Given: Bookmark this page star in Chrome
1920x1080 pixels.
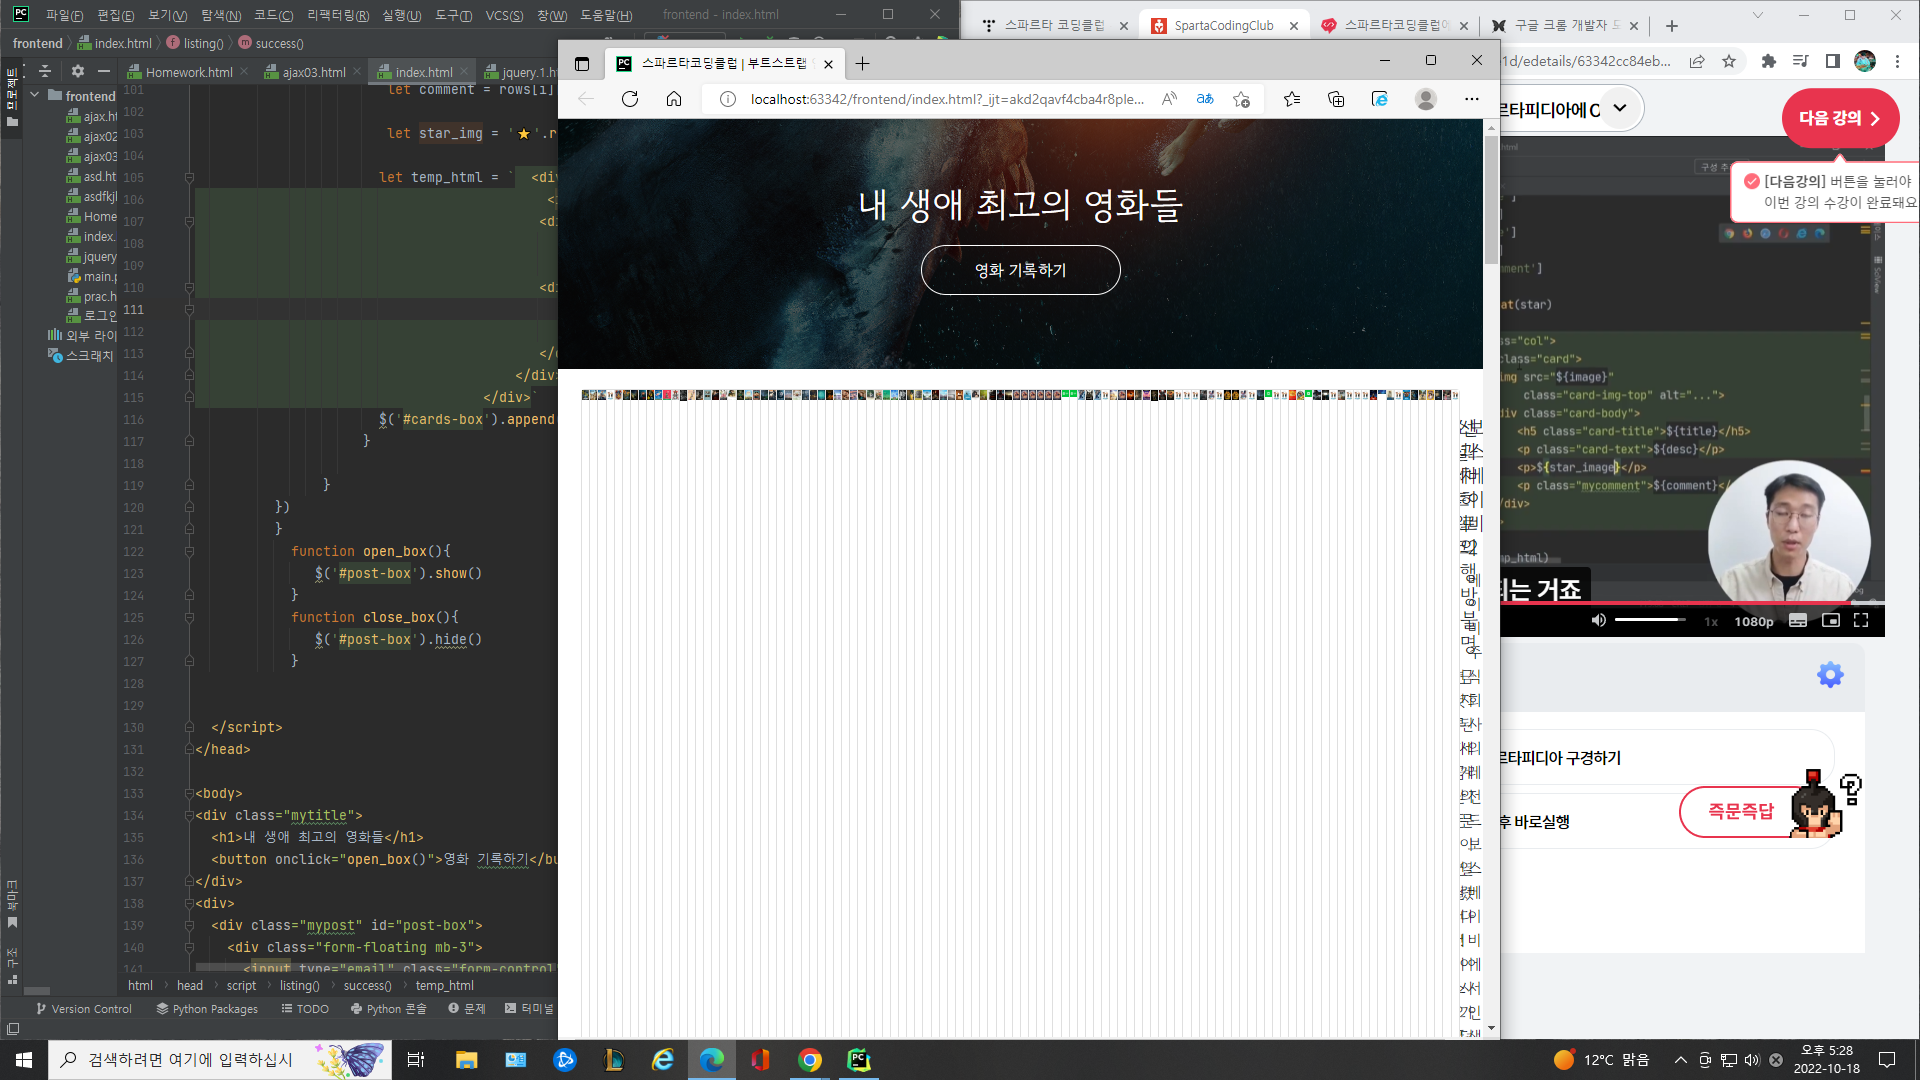Looking at the screenshot, I should tap(1729, 61).
